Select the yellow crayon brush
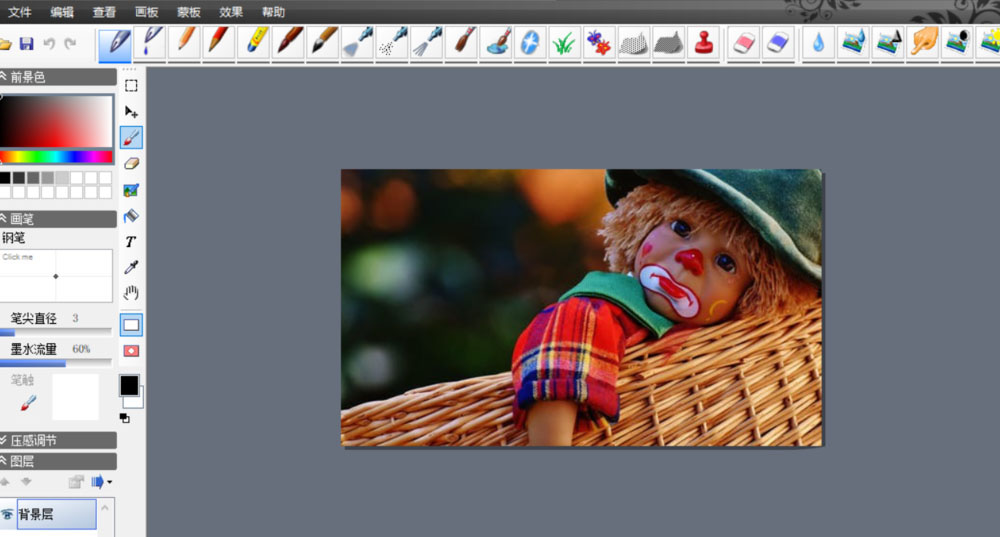This screenshot has height=537, width=1000. click(x=254, y=43)
